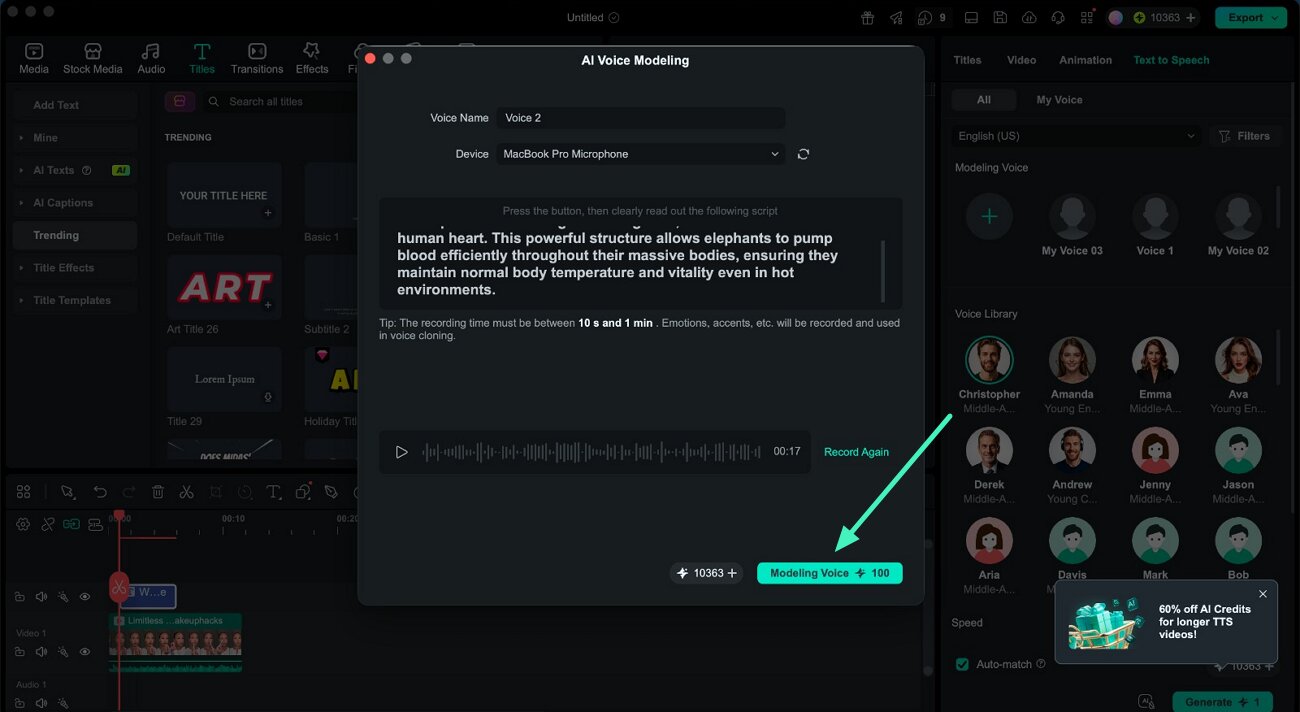Switch to the Video tab in right panel
Viewport: 1300px width, 712px height.
coord(1021,60)
